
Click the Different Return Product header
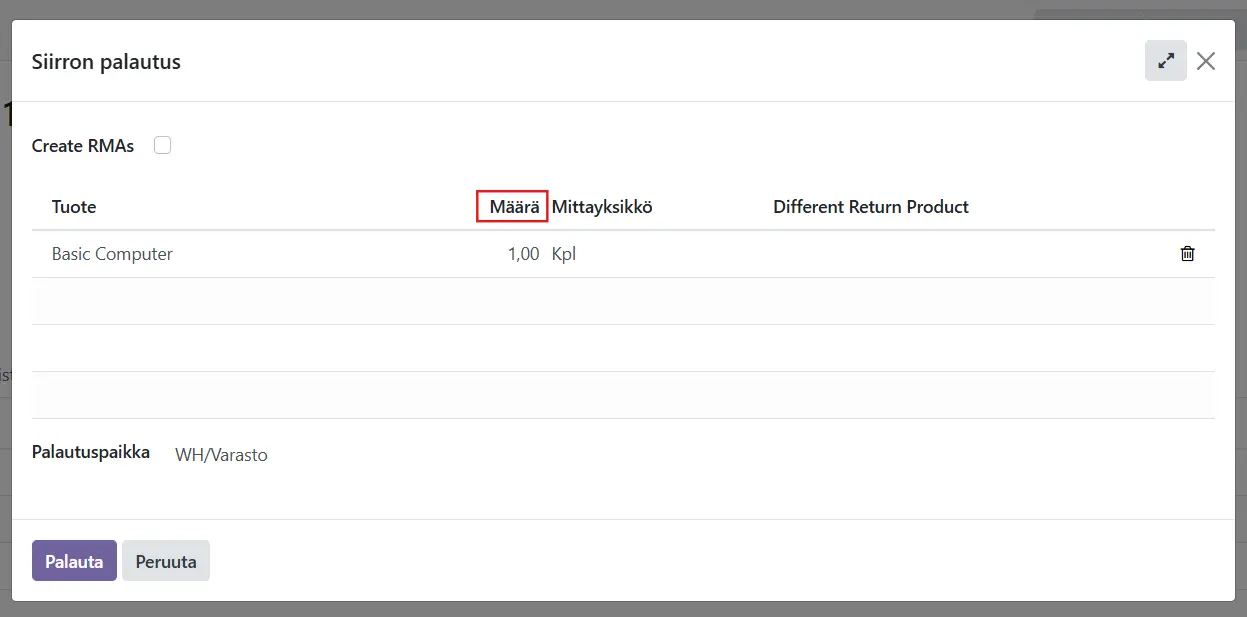point(870,207)
